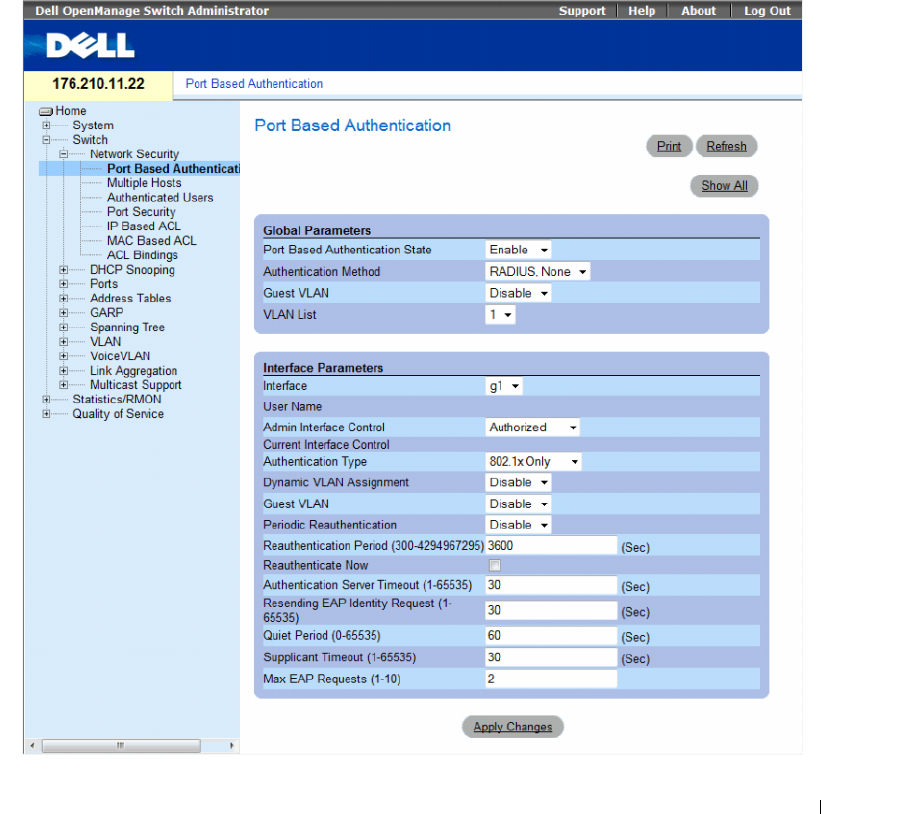Select Multiple Hosts in the tree

pos(144,183)
